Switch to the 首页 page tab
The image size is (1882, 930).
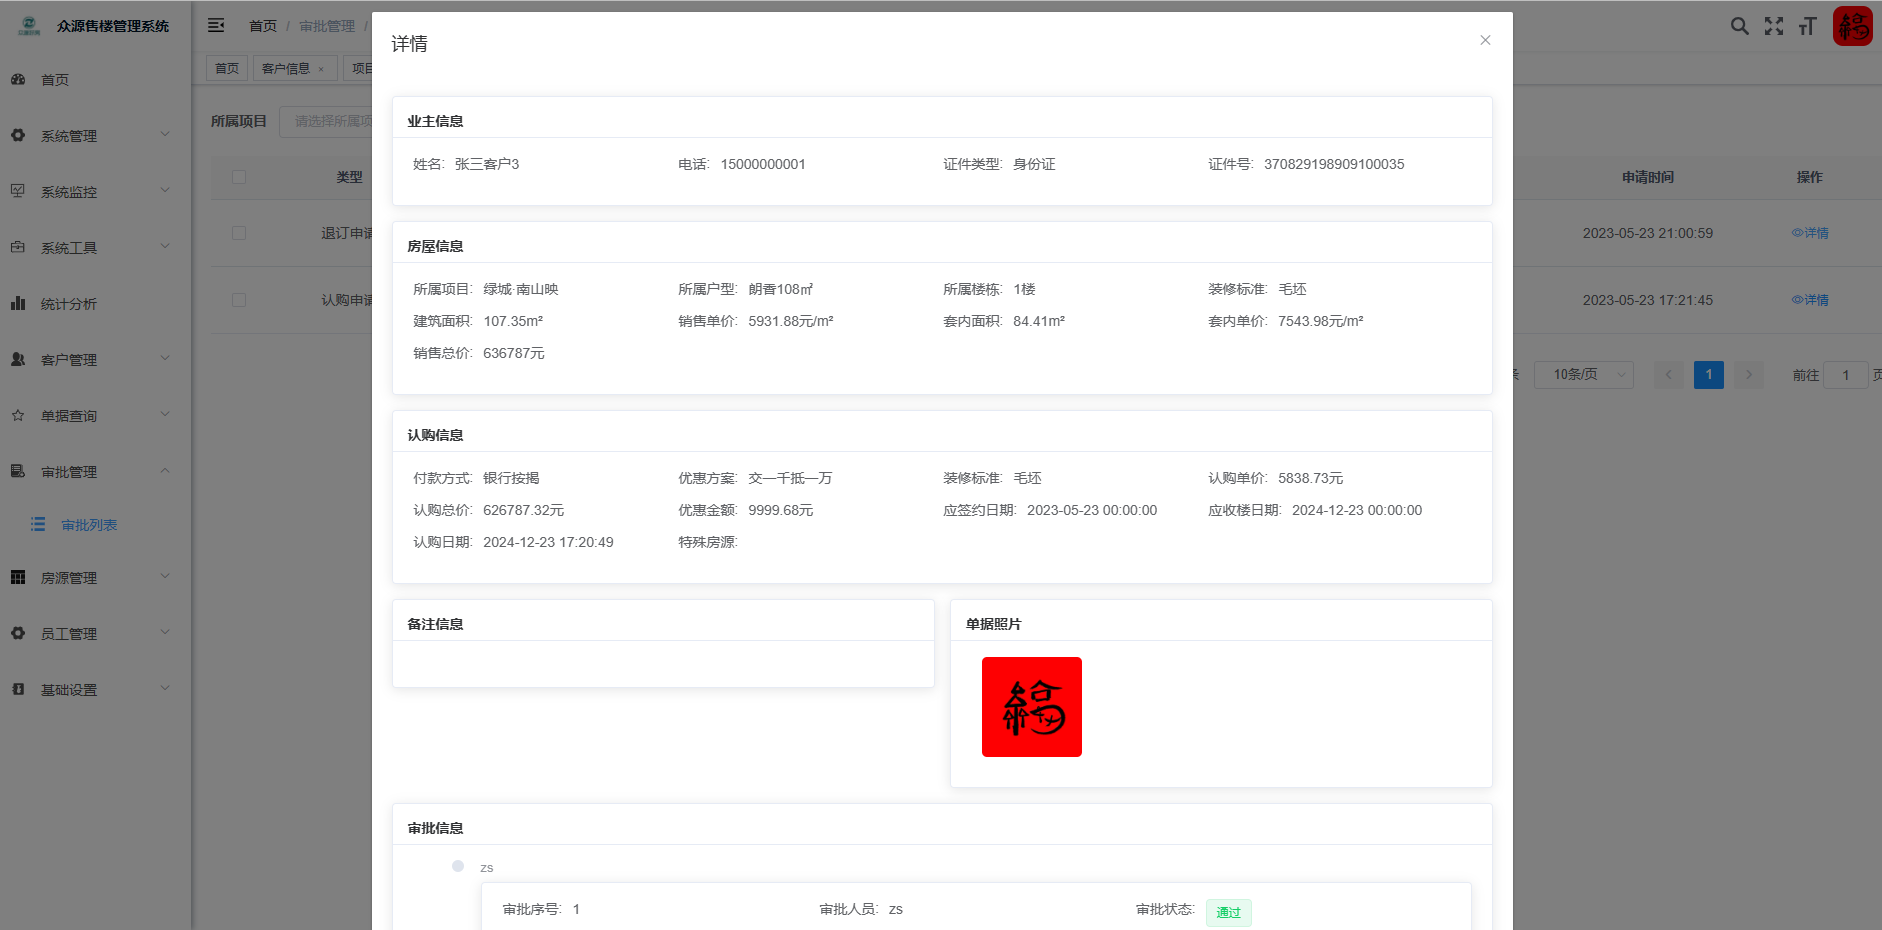pos(227,68)
